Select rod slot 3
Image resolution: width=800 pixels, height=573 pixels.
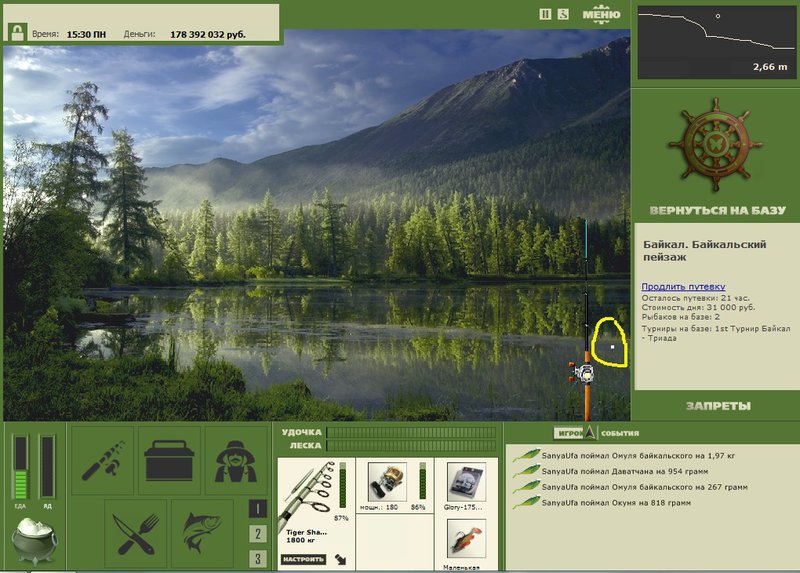(258, 559)
